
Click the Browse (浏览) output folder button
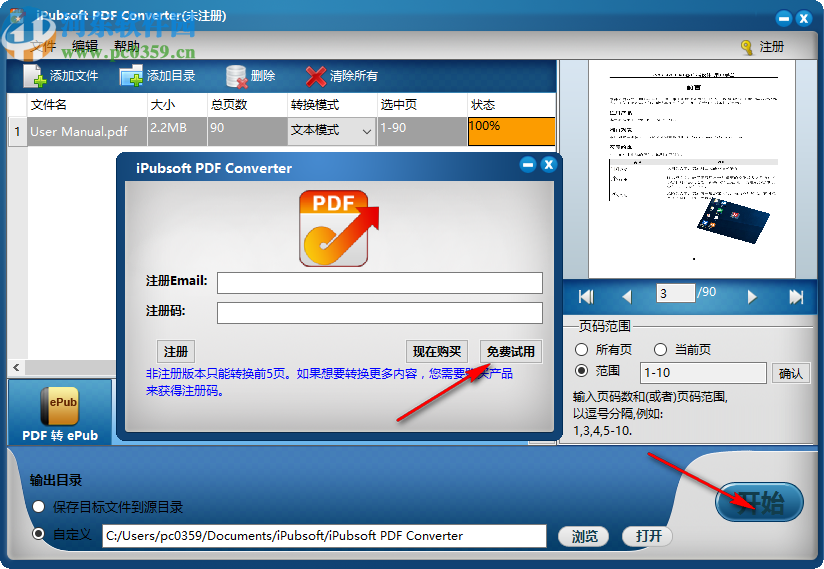point(584,536)
